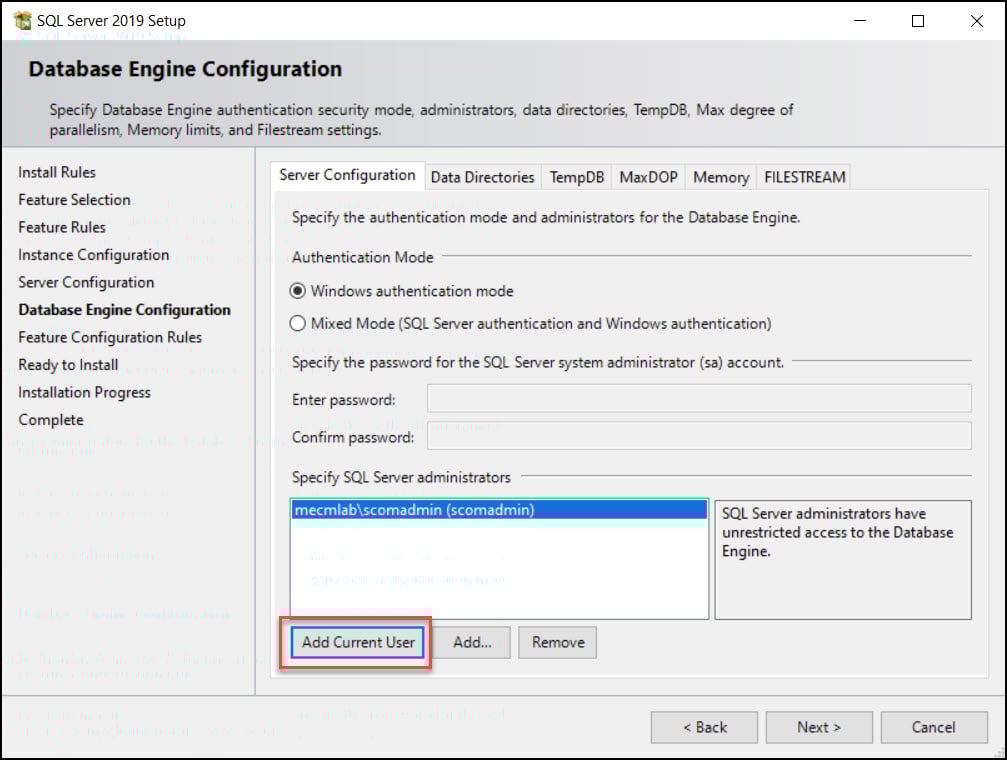Click Instance Configuration step in sidebar
Screen dimensions: 1007x760
pos(94,255)
